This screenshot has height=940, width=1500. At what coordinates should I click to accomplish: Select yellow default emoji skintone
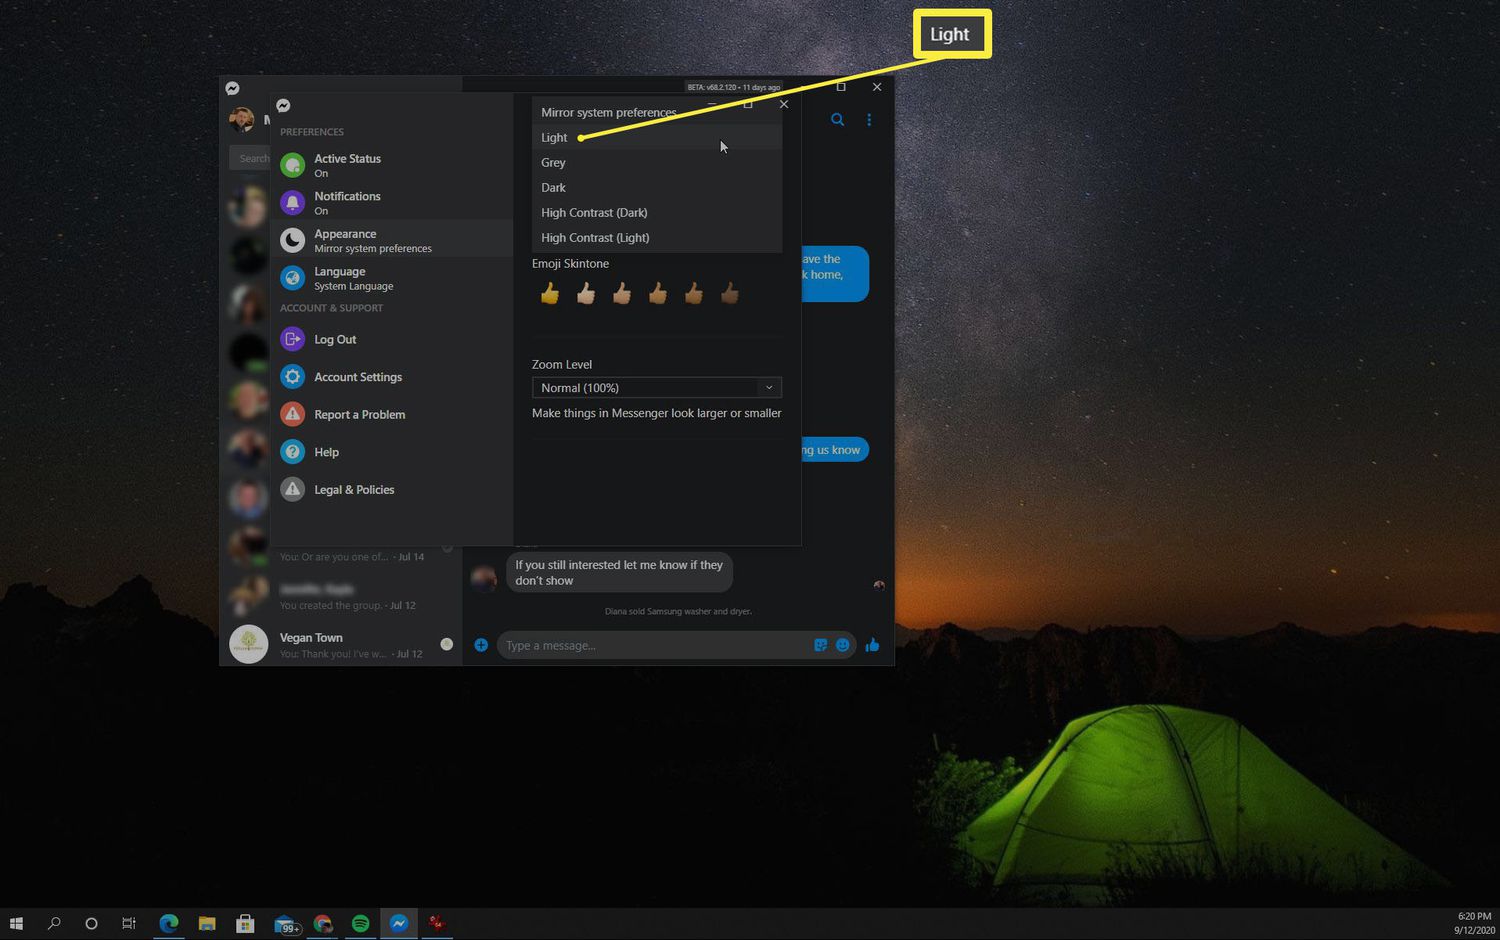tap(550, 293)
